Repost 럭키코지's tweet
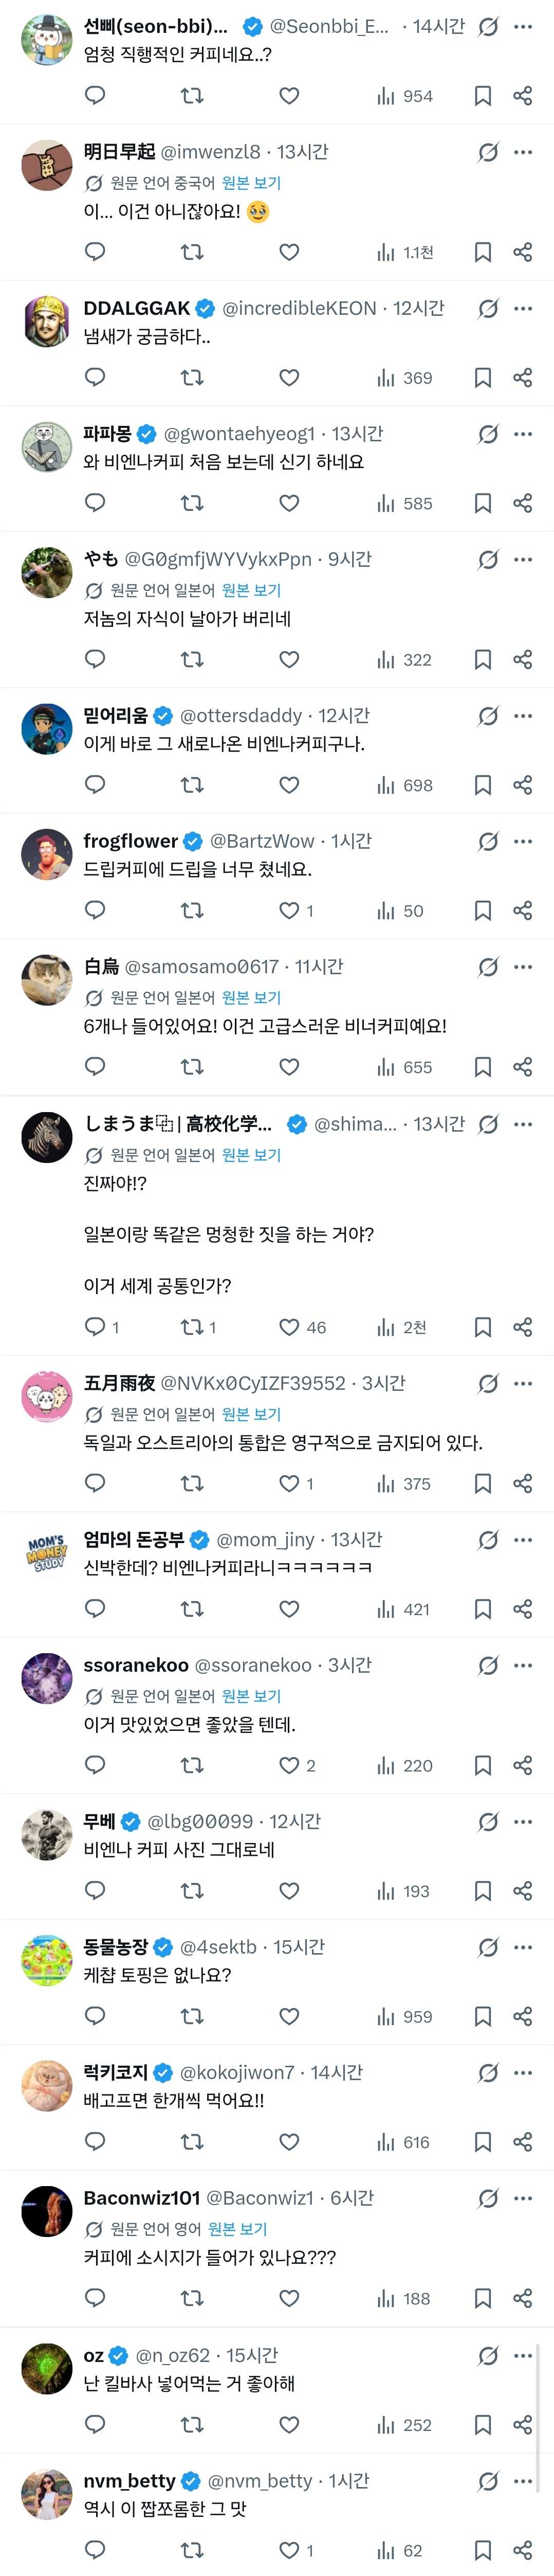Viewport: 554px width, 2576px height. click(x=191, y=2142)
